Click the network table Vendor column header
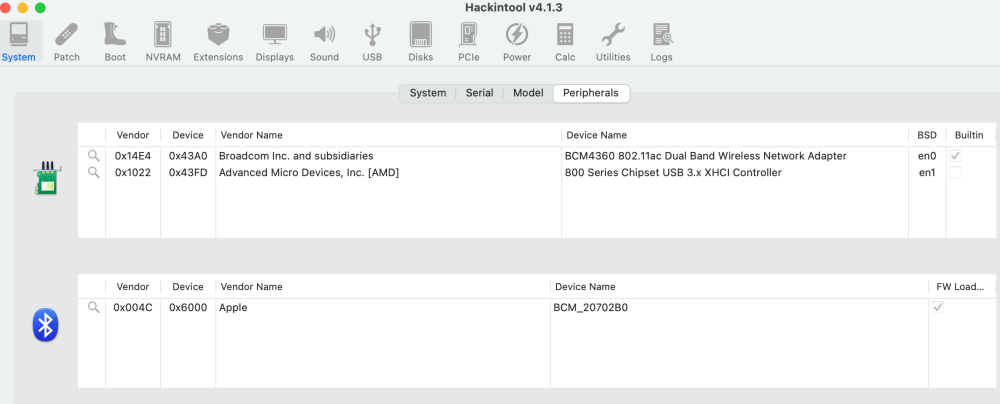Viewport: 1000px width, 404px height. click(133, 135)
